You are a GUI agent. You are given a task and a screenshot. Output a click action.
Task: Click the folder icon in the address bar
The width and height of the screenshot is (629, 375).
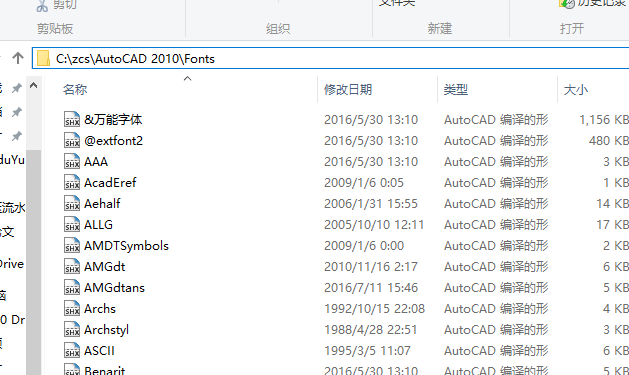click(x=43, y=59)
